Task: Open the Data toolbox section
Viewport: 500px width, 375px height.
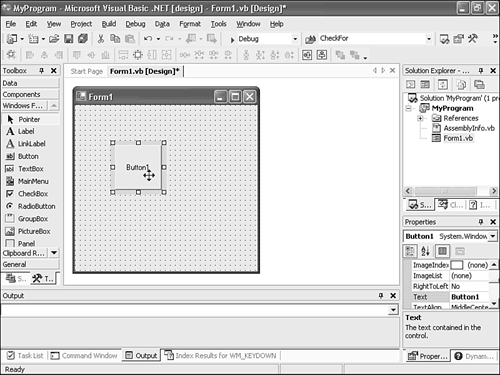Action: pyautogui.click(x=31, y=83)
